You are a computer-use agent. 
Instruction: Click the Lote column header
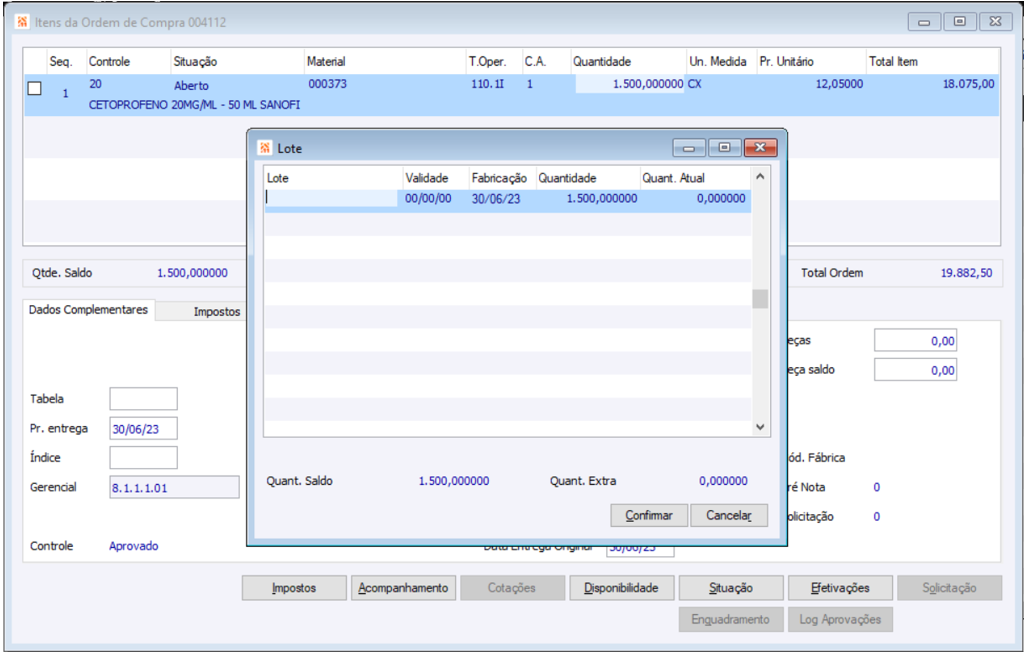pyautogui.click(x=333, y=178)
